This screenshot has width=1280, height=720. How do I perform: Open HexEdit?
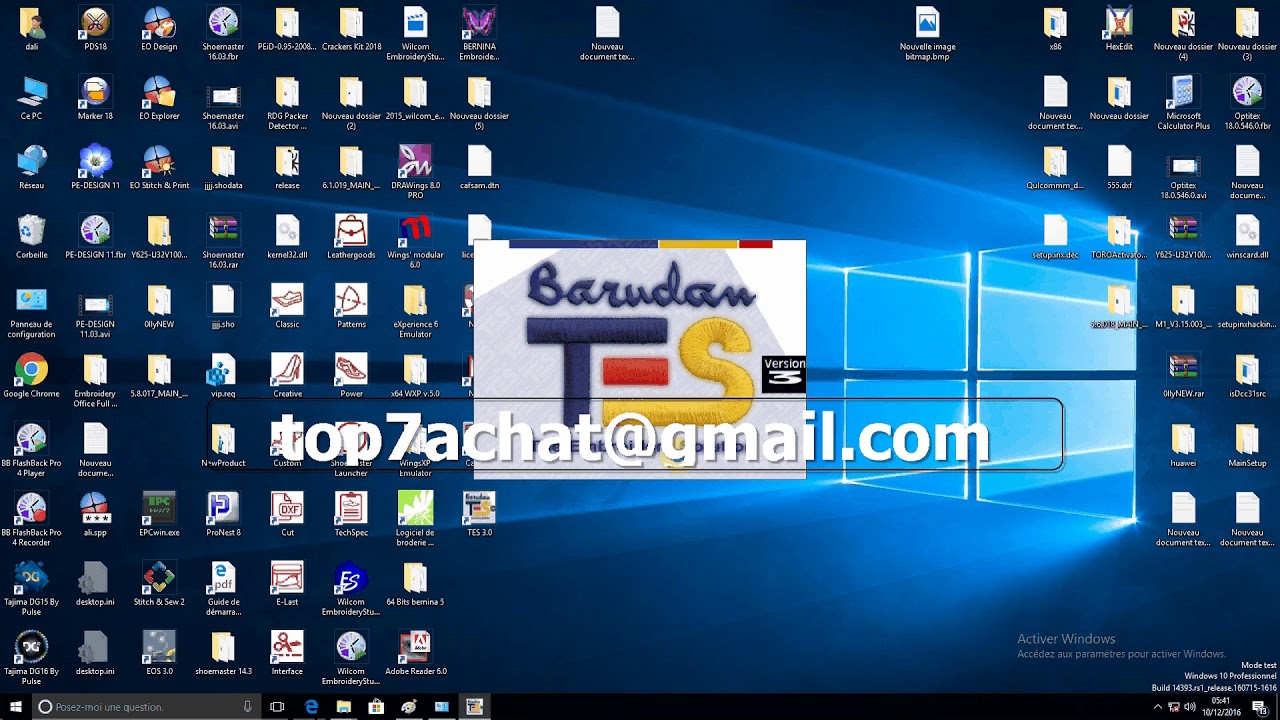click(1119, 20)
